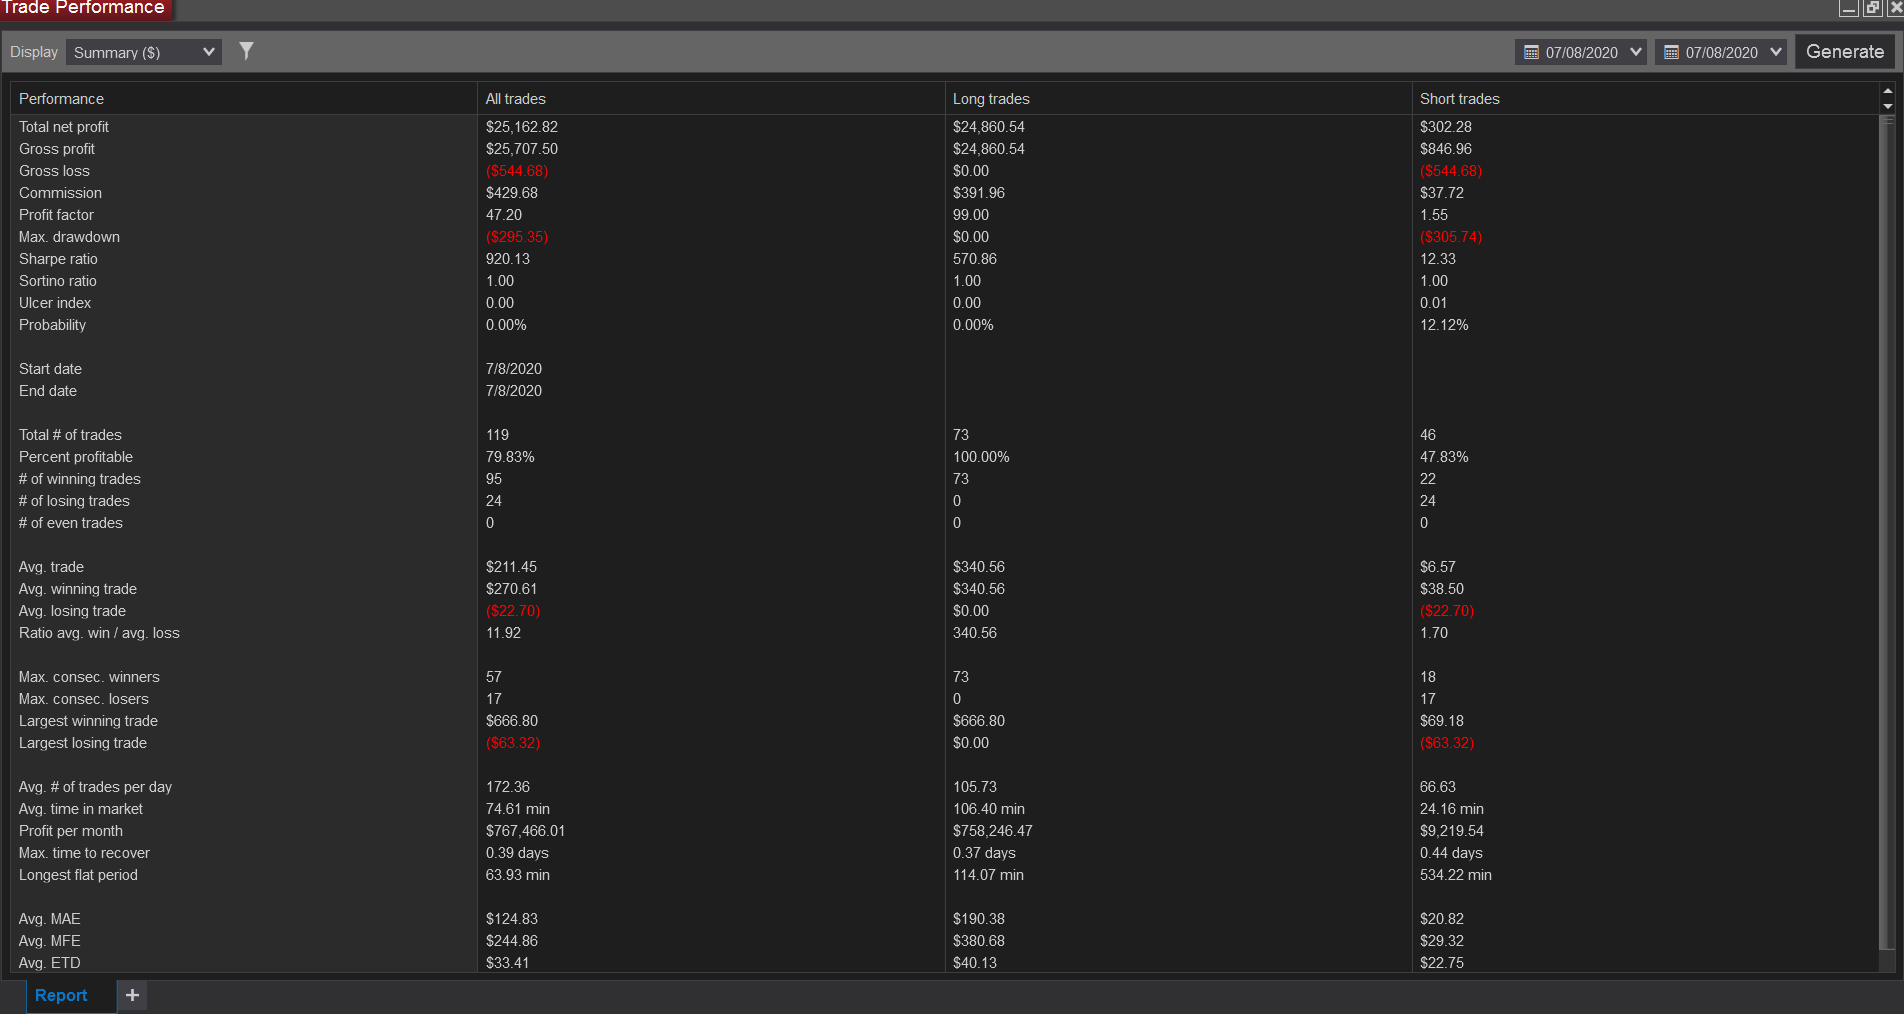Minimize the Trade Performance window

click(x=1849, y=8)
